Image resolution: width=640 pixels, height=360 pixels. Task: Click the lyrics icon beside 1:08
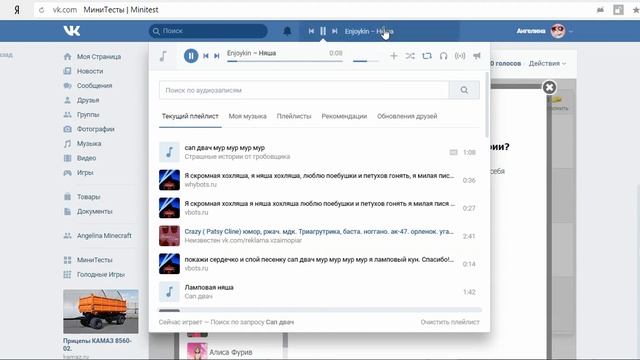click(x=453, y=152)
